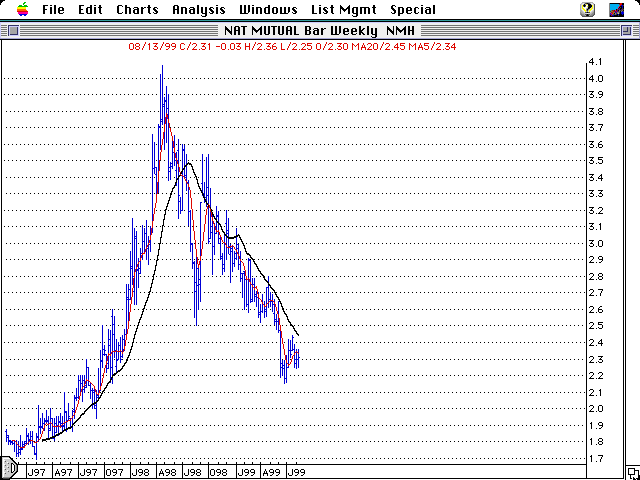The height and width of the screenshot is (480, 640).
Task: Click the NAT MUTUAL Bar Weekly title
Action: click(320, 31)
